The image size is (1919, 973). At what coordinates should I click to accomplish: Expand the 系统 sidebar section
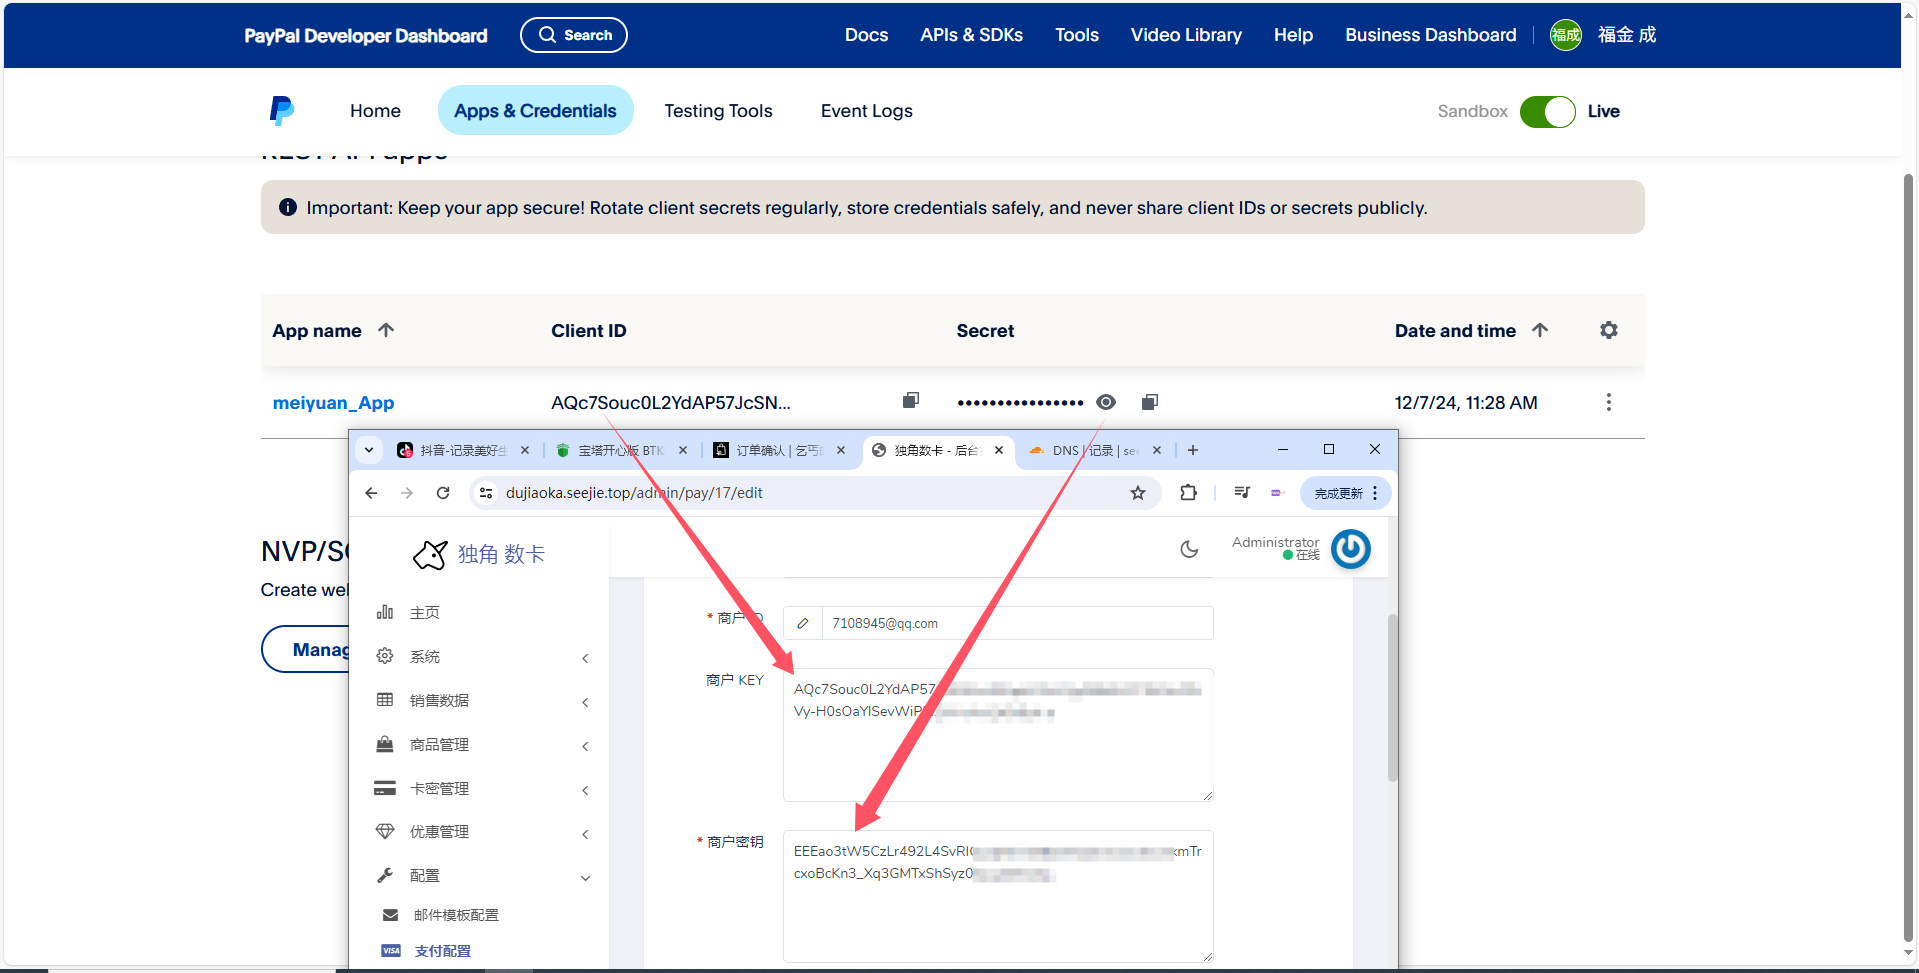tap(425, 656)
